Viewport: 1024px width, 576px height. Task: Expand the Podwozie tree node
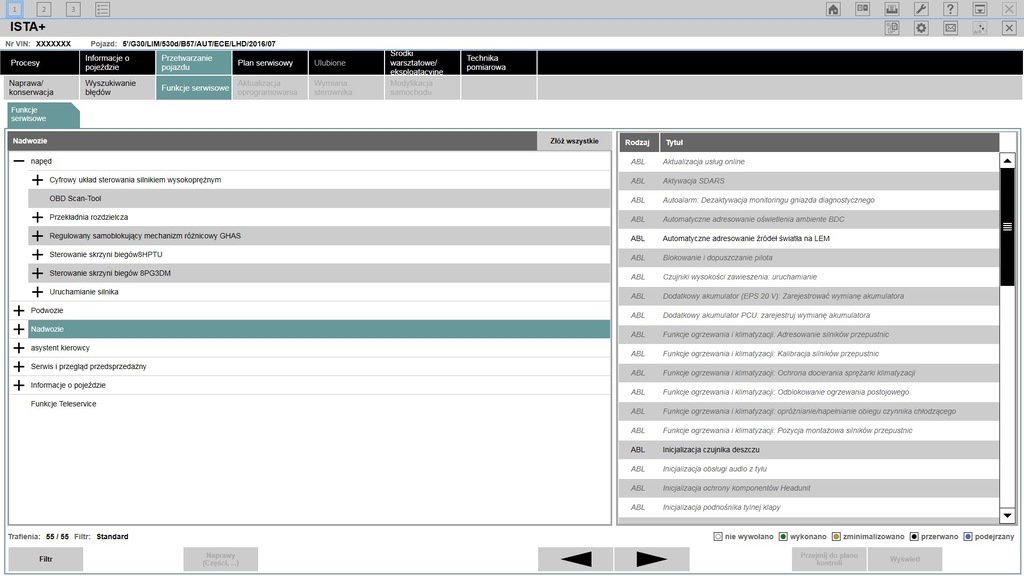pos(19,310)
